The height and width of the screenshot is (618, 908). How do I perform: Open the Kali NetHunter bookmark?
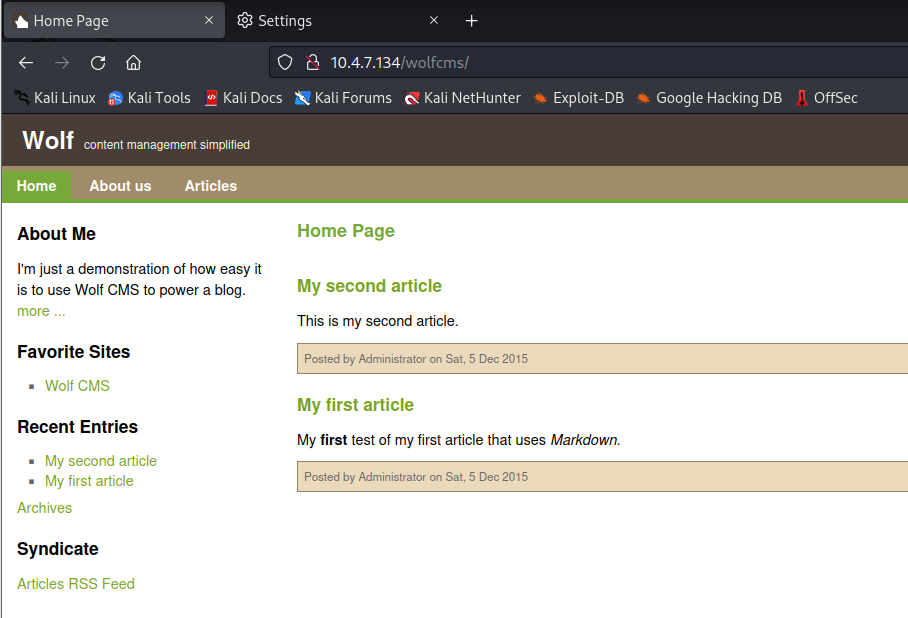coord(463,98)
